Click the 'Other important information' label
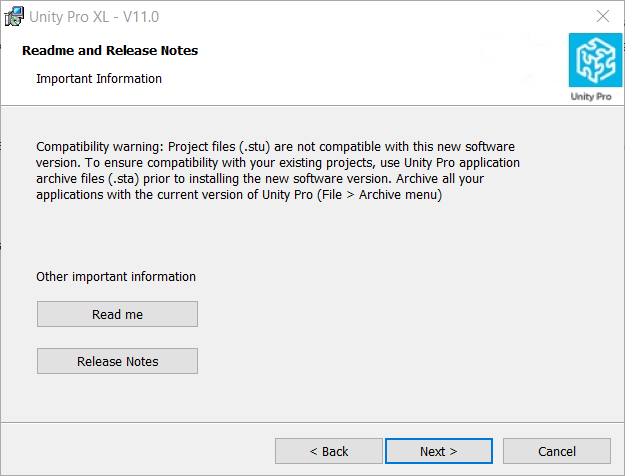This screenshot has width=625, height=476. (116, 277)
